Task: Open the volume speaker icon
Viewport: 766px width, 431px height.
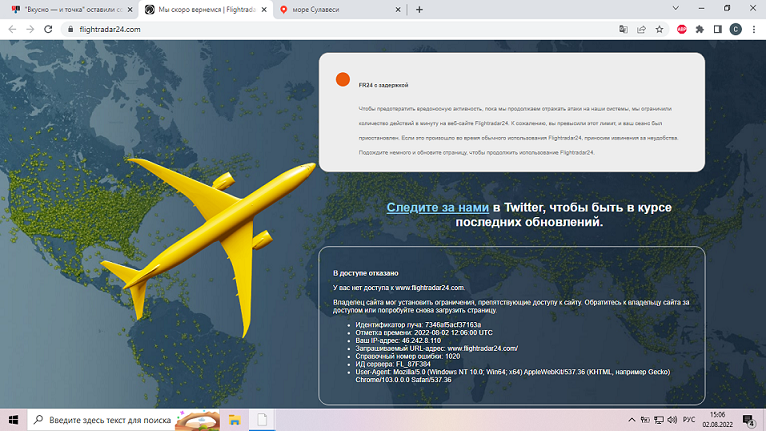Action: click(672, 420)
